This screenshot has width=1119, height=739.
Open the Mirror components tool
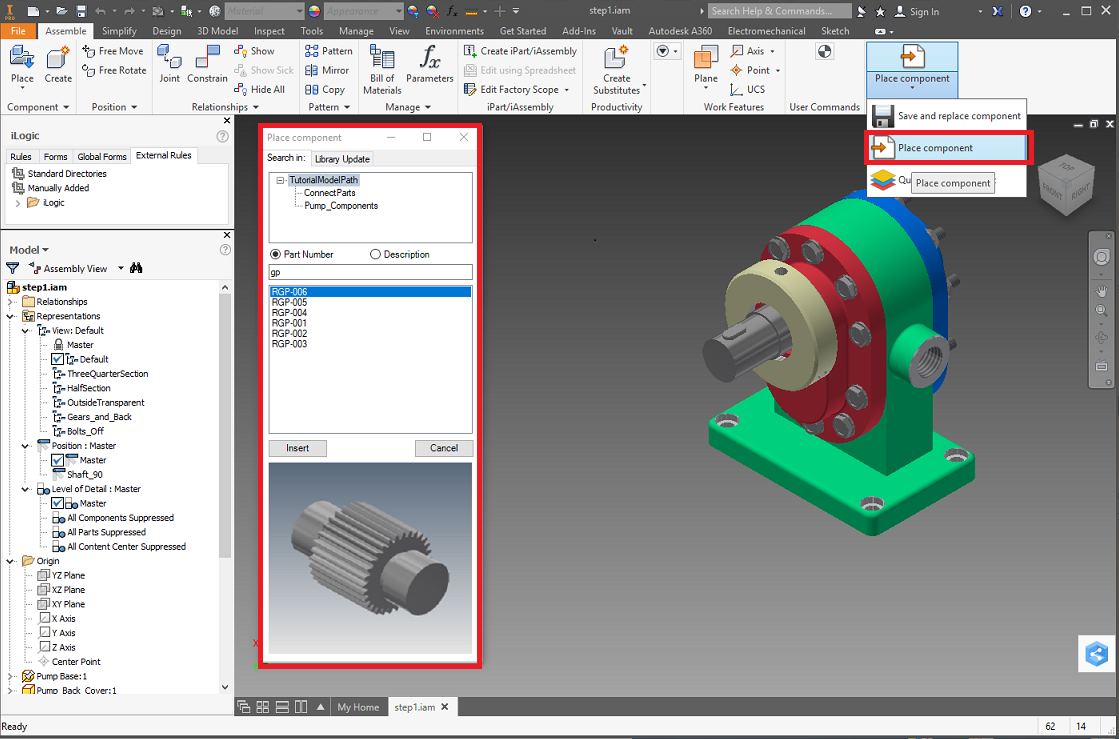(327, 70)
